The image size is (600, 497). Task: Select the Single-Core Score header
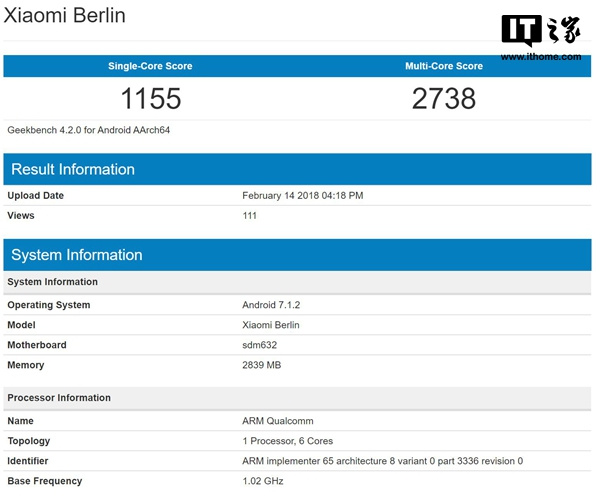coord(150,66)
